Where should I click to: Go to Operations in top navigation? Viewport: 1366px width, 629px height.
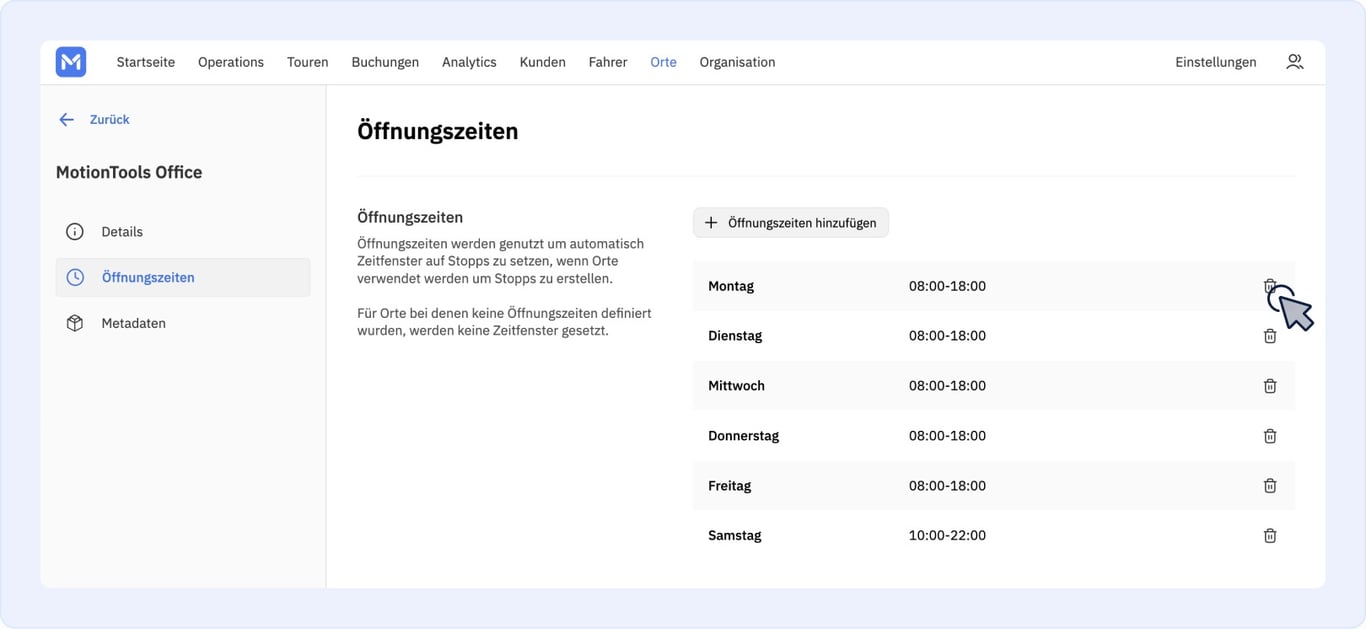pos(231,62)
